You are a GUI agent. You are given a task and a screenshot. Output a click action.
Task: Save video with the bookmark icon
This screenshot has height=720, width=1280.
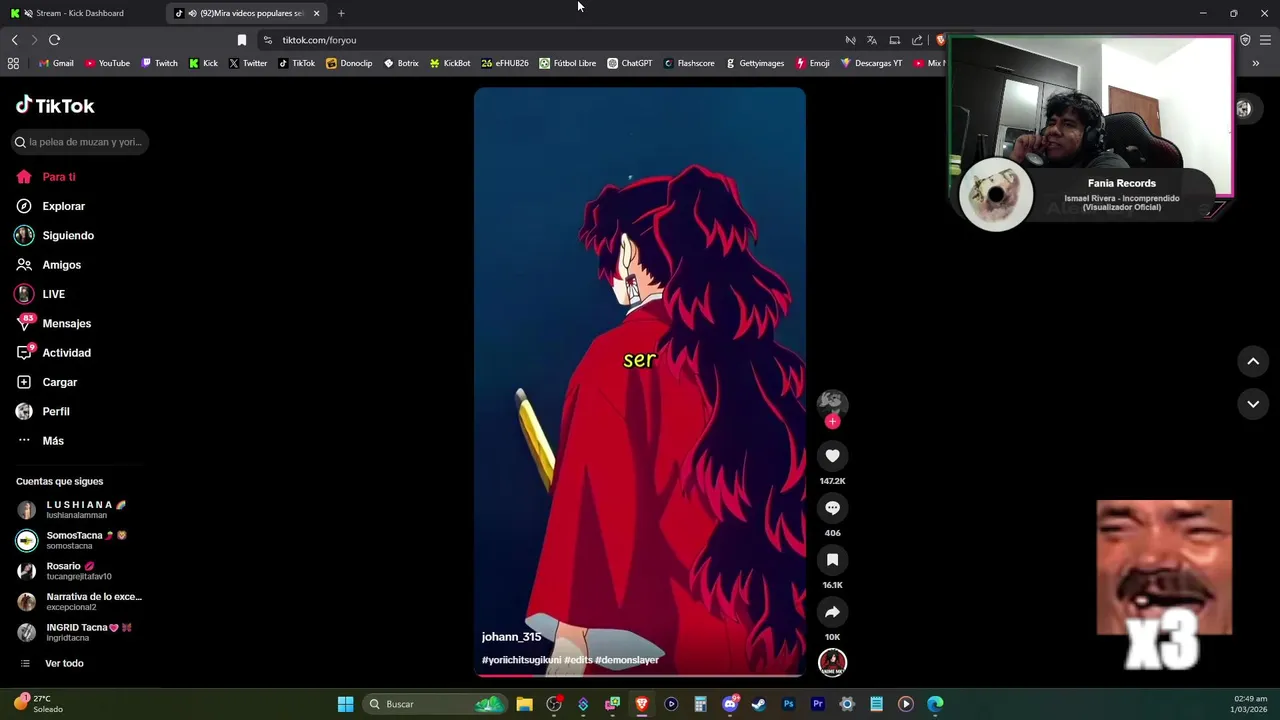pos(832,560)
